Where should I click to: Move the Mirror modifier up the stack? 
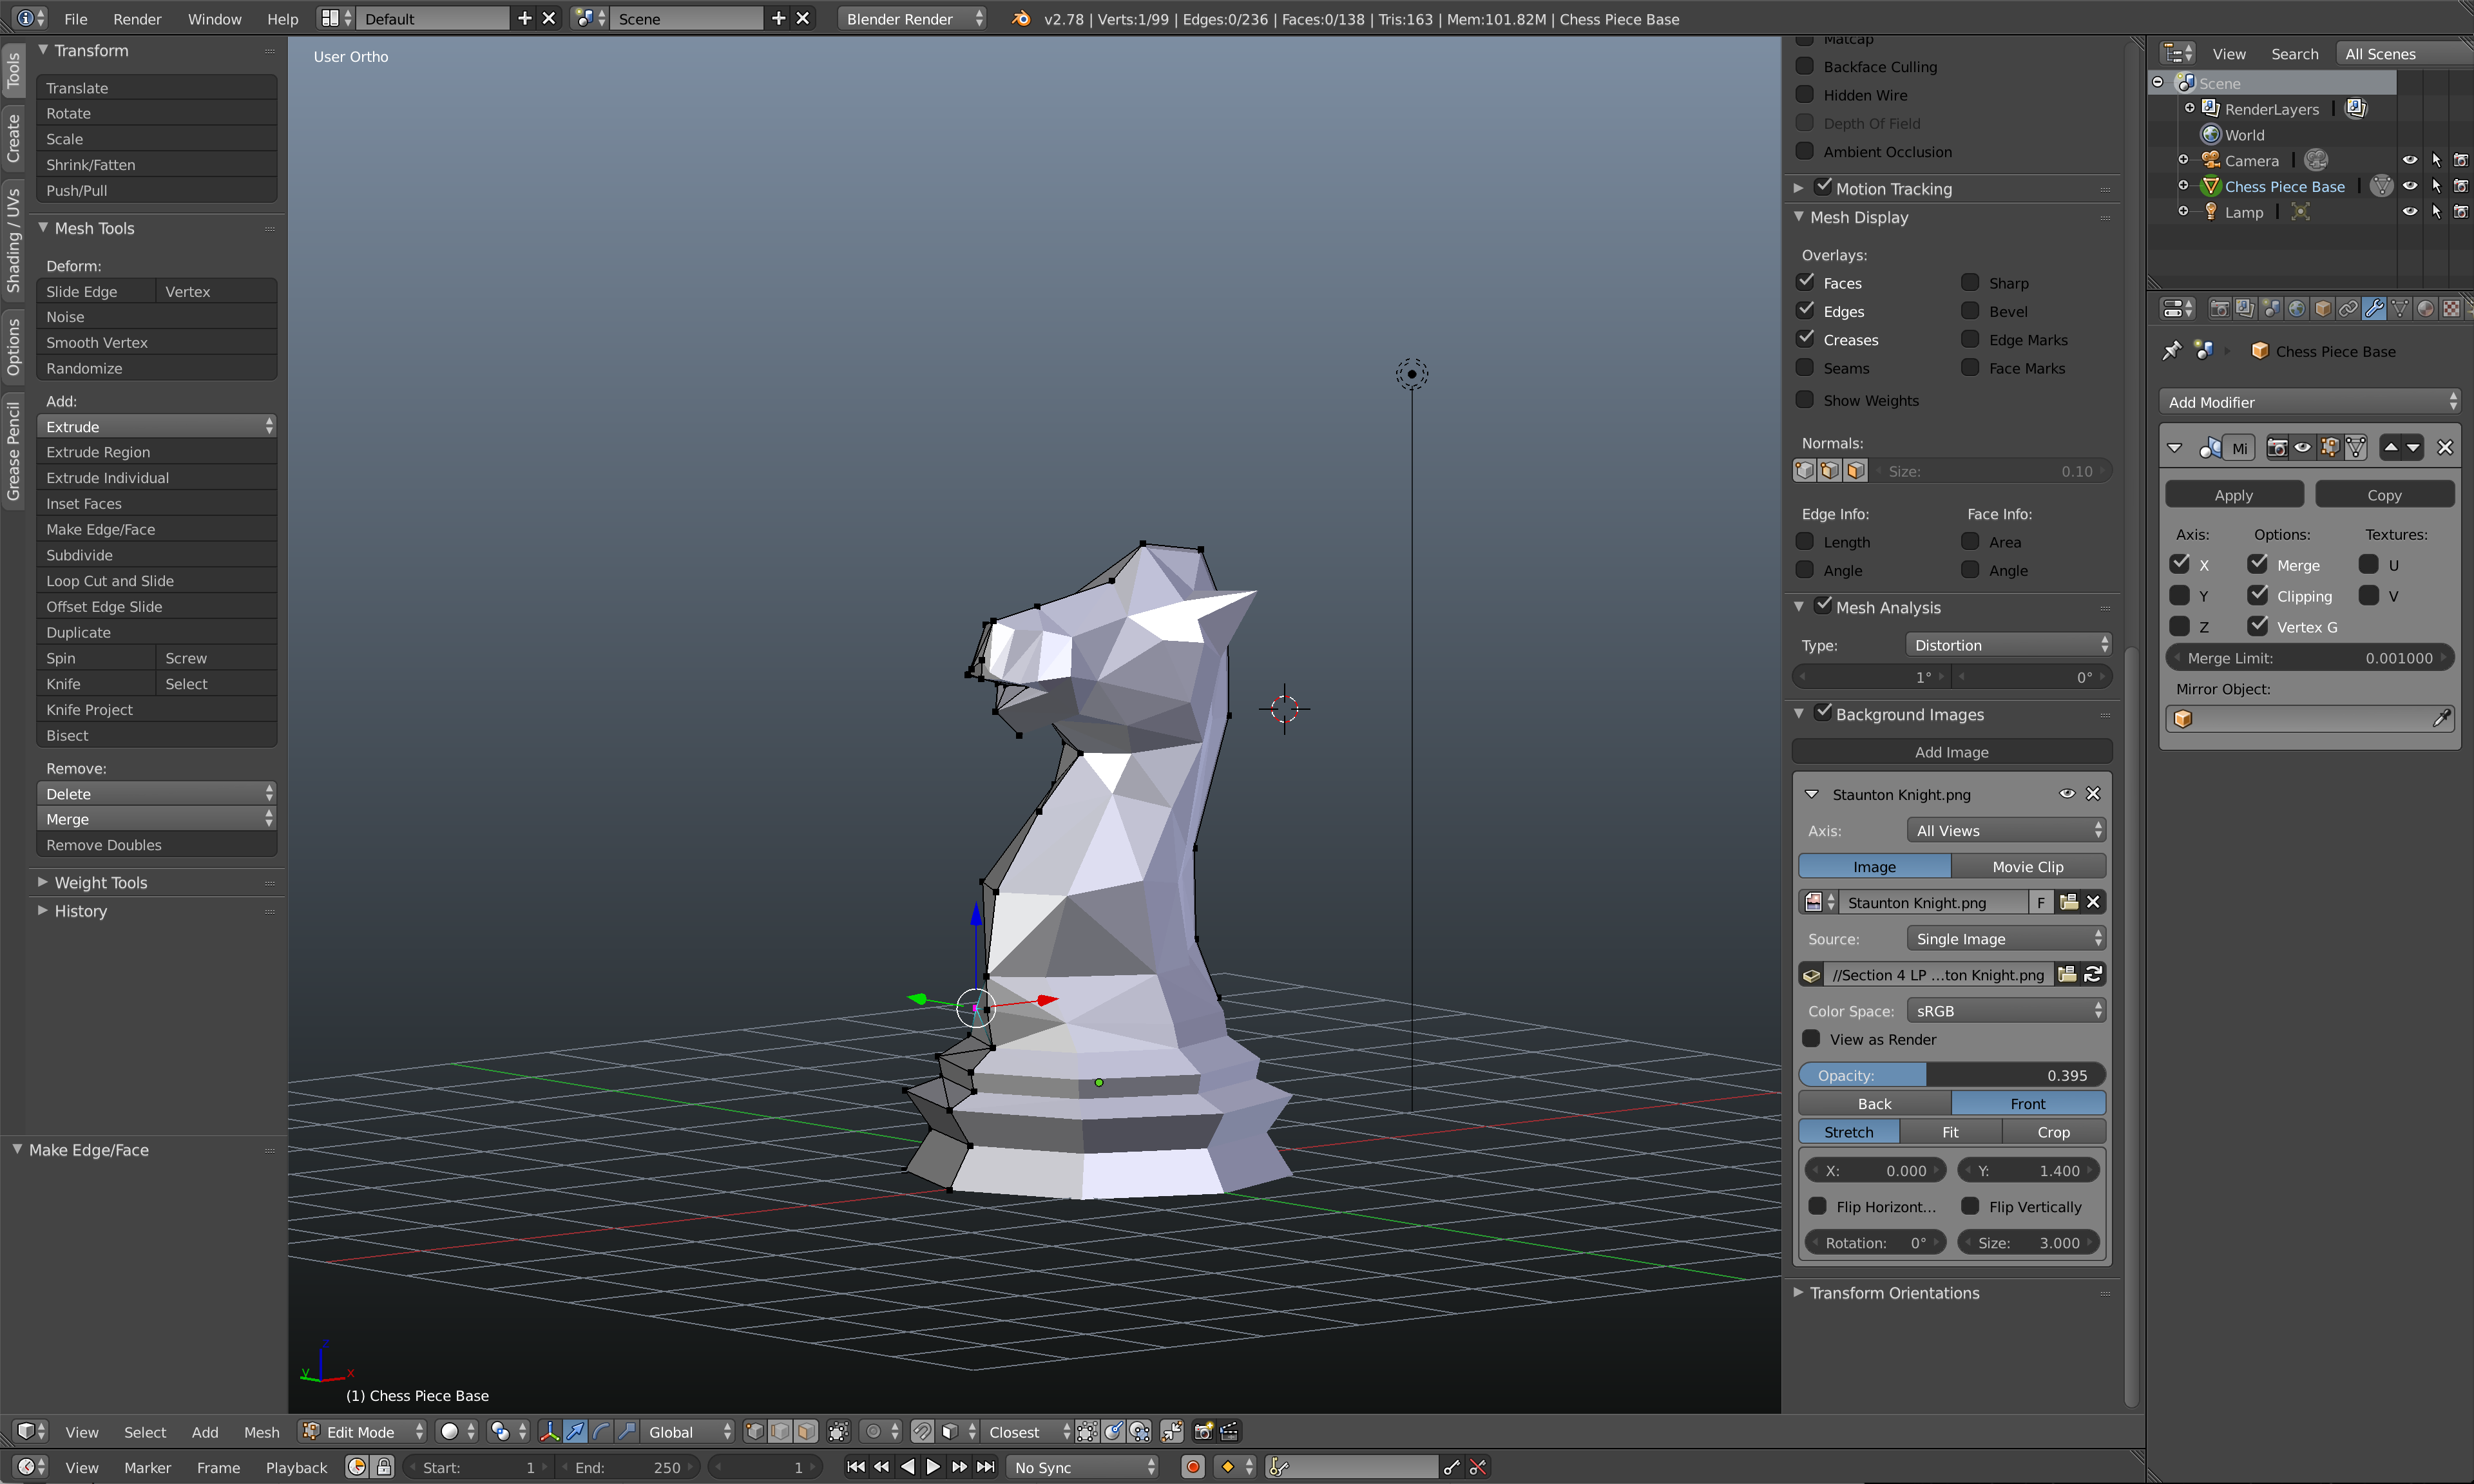(x=2390, y=448)
